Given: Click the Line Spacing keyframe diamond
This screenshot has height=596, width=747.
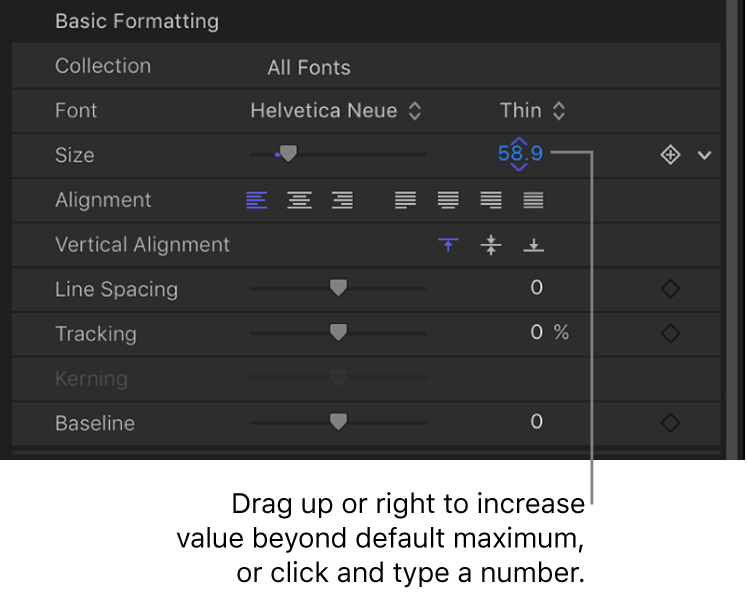Looking at the screenshot, I should (x=670, y=289).
